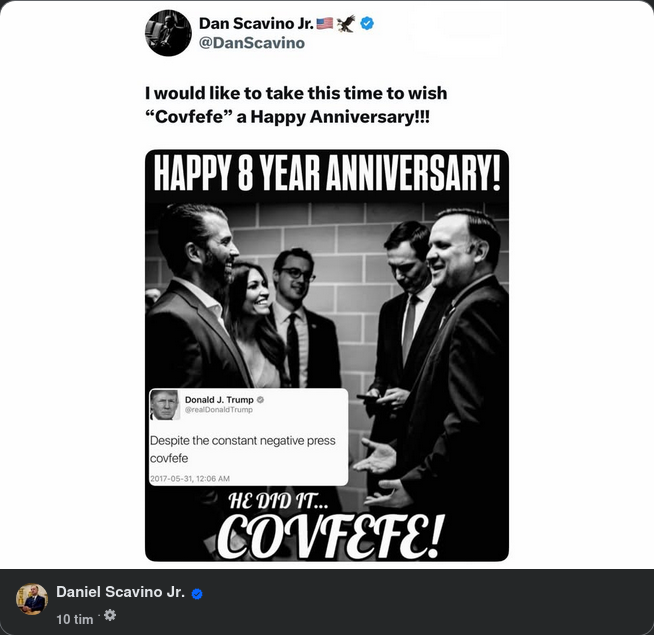Image resolution: width=654 pixels, height=635 pixels.
Task: Click the eagle emoji after the flag
Action: pos(346,23)
